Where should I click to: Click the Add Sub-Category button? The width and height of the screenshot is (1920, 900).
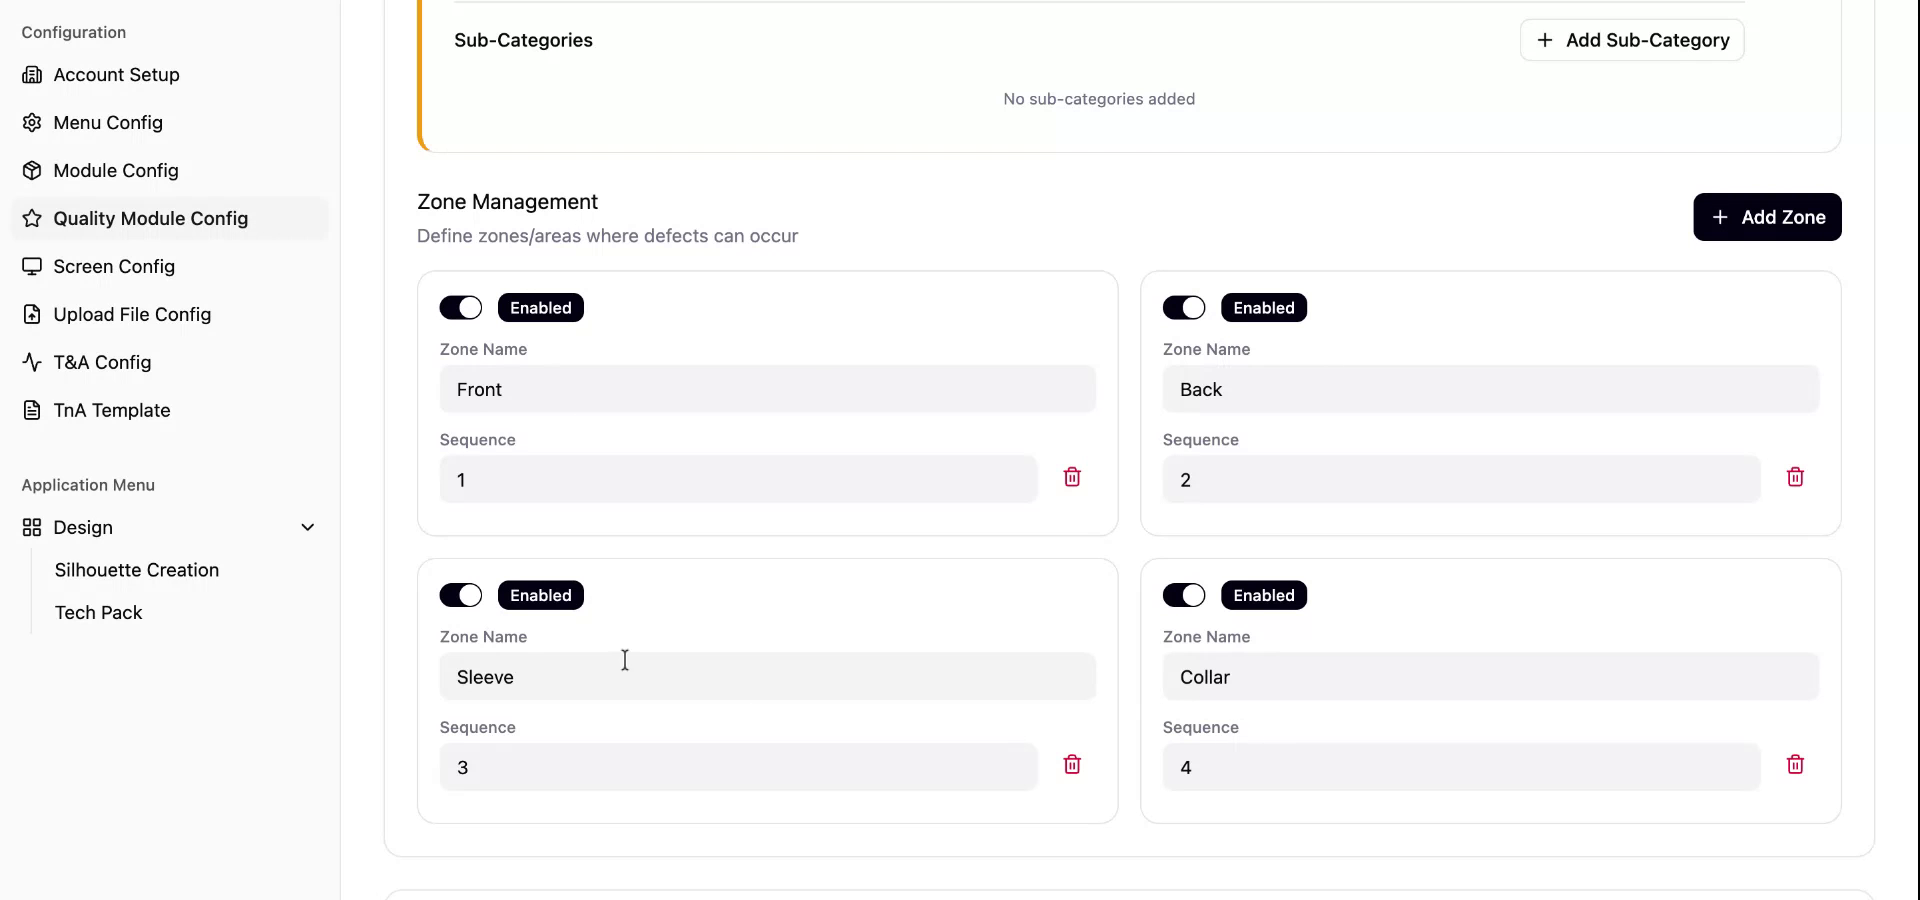click(1631, 40)
